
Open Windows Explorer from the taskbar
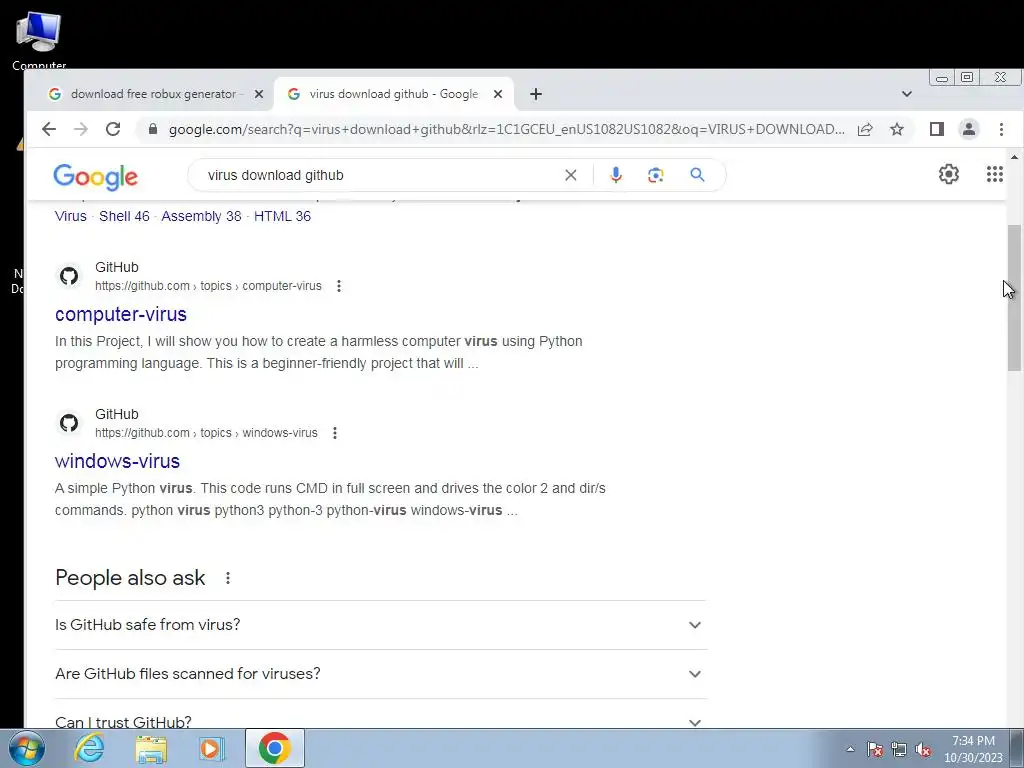click(151, 749)
